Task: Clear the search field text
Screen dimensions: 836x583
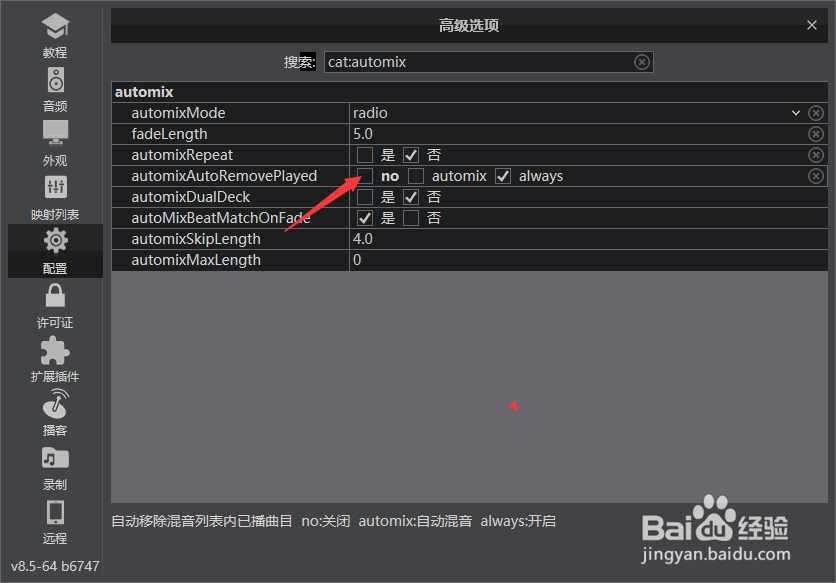Action: pos(642,62)
